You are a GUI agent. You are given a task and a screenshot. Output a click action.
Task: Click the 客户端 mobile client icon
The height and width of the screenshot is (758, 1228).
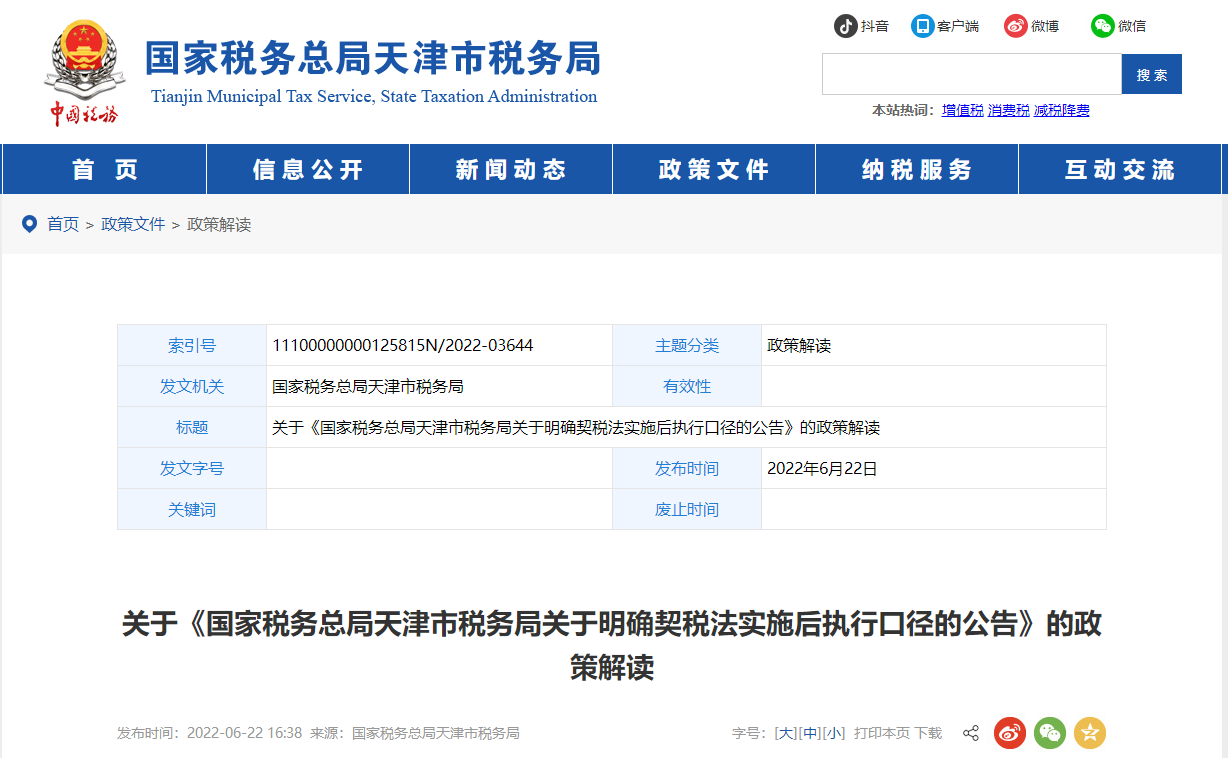(x=921, y=26)
